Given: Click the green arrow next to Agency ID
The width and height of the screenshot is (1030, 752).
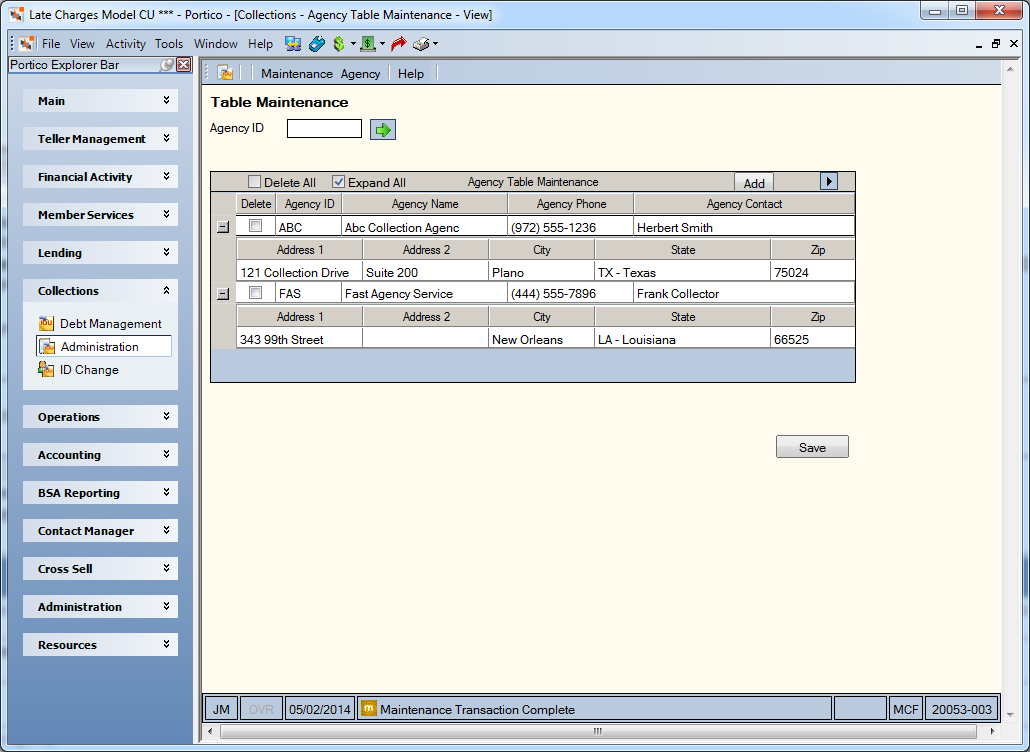Looking at the screenshot, I should click(x=383, y=129).
